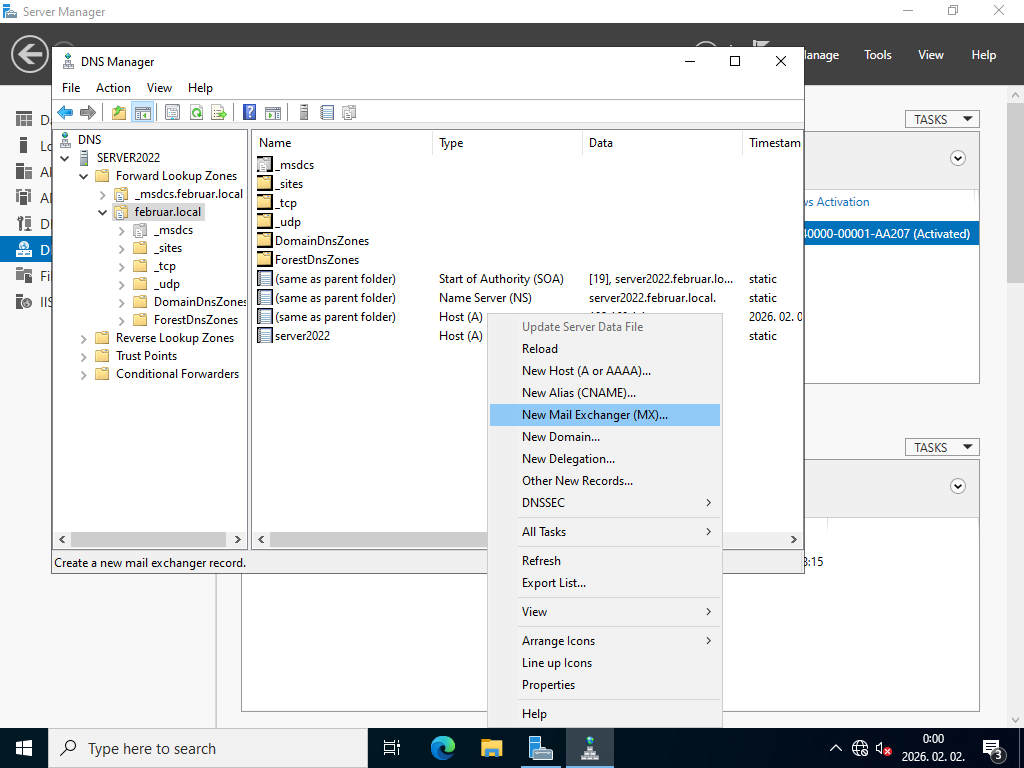Open the Action menu in DNS Manager
This screenshot has width=1024, height=768.
tap(113, 88)
